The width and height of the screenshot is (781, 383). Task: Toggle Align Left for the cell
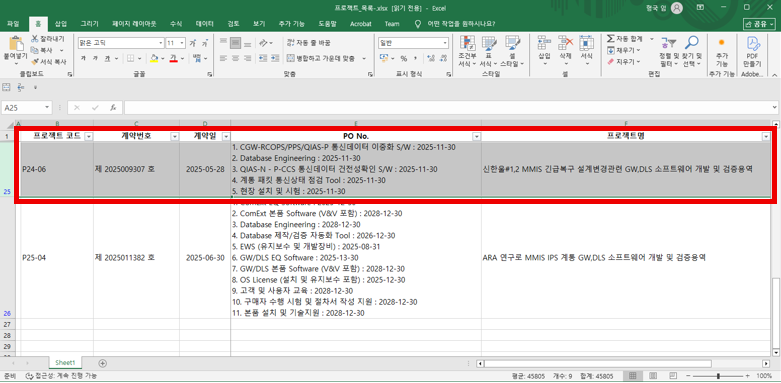[x=223, y=59]
